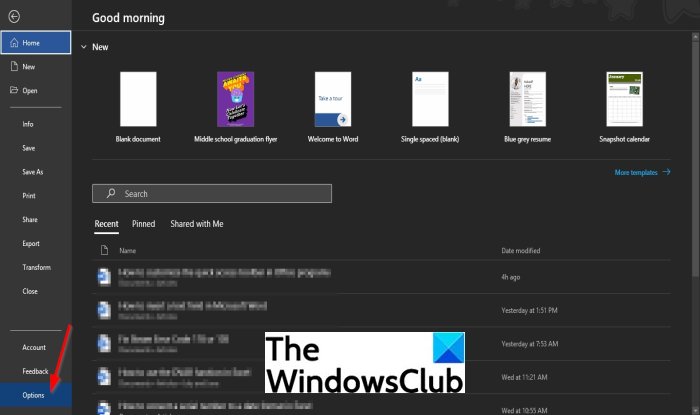Click the scrollbar down arrow

tap(695, 411)
